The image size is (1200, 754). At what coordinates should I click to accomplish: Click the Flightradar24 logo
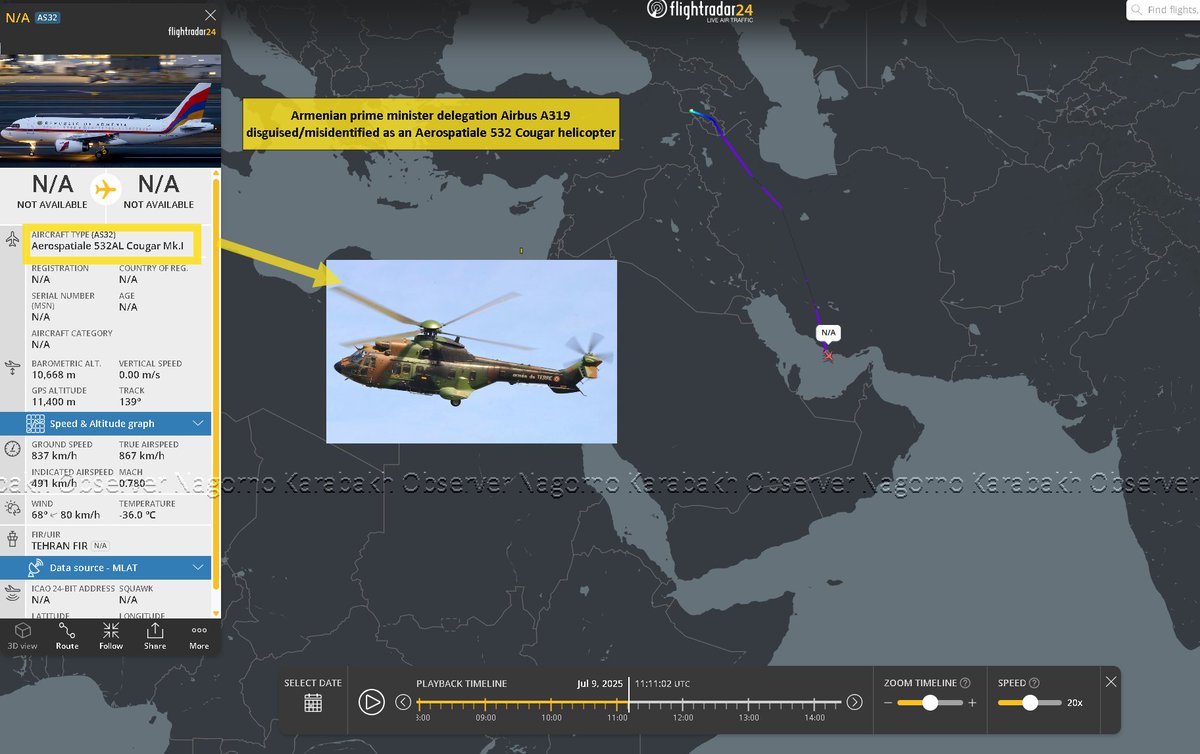(700, 11)
